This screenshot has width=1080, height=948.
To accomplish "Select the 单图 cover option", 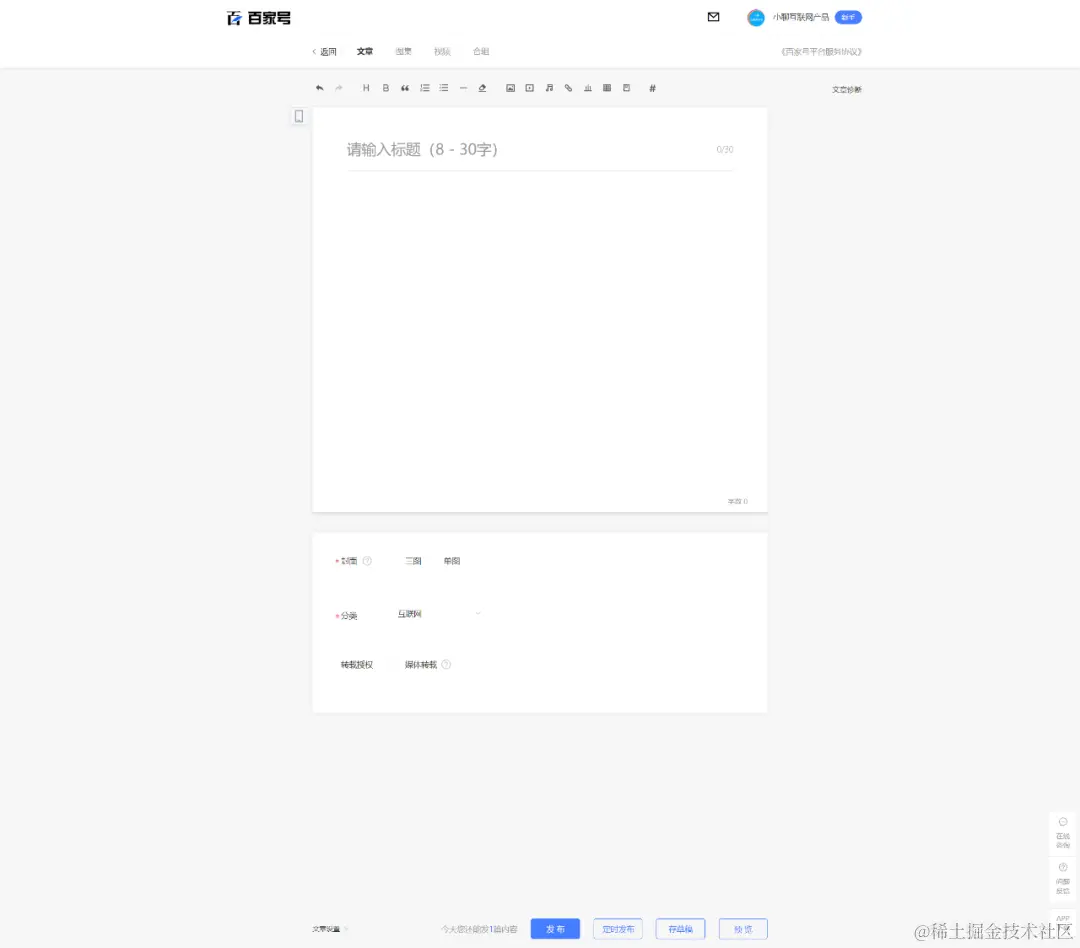I will 452,561.
